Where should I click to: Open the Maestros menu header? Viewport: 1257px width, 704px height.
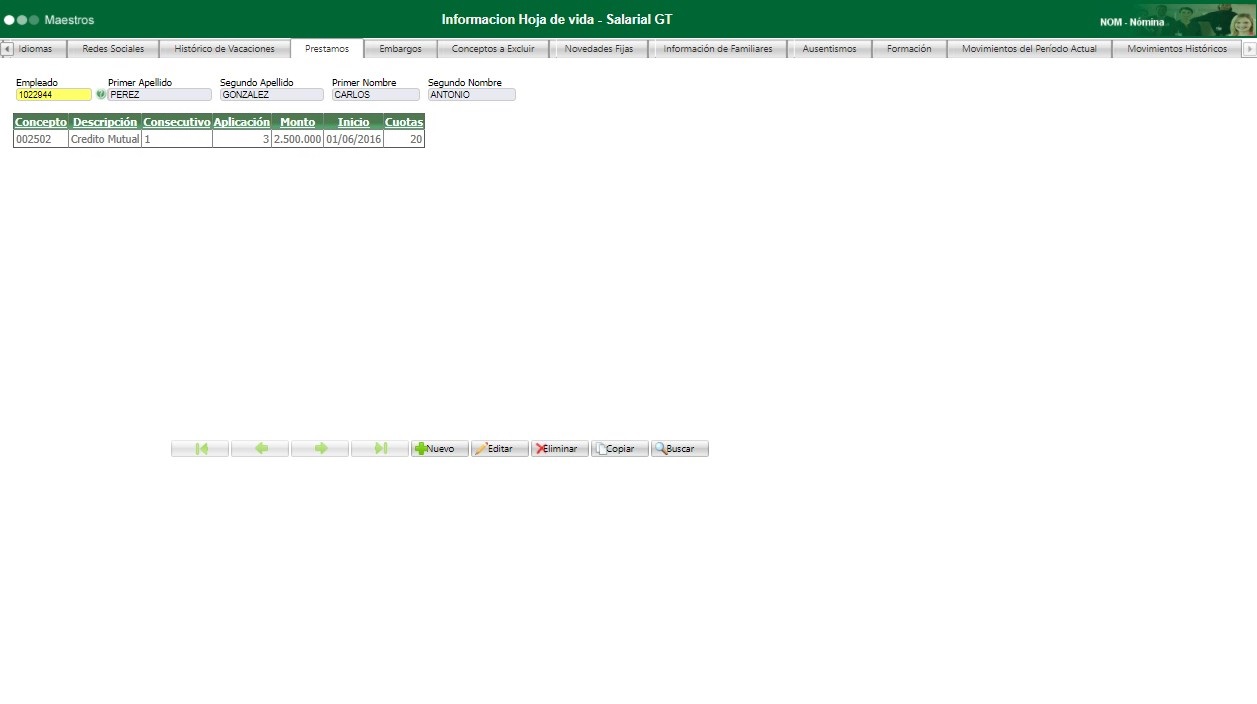point(69,20)
